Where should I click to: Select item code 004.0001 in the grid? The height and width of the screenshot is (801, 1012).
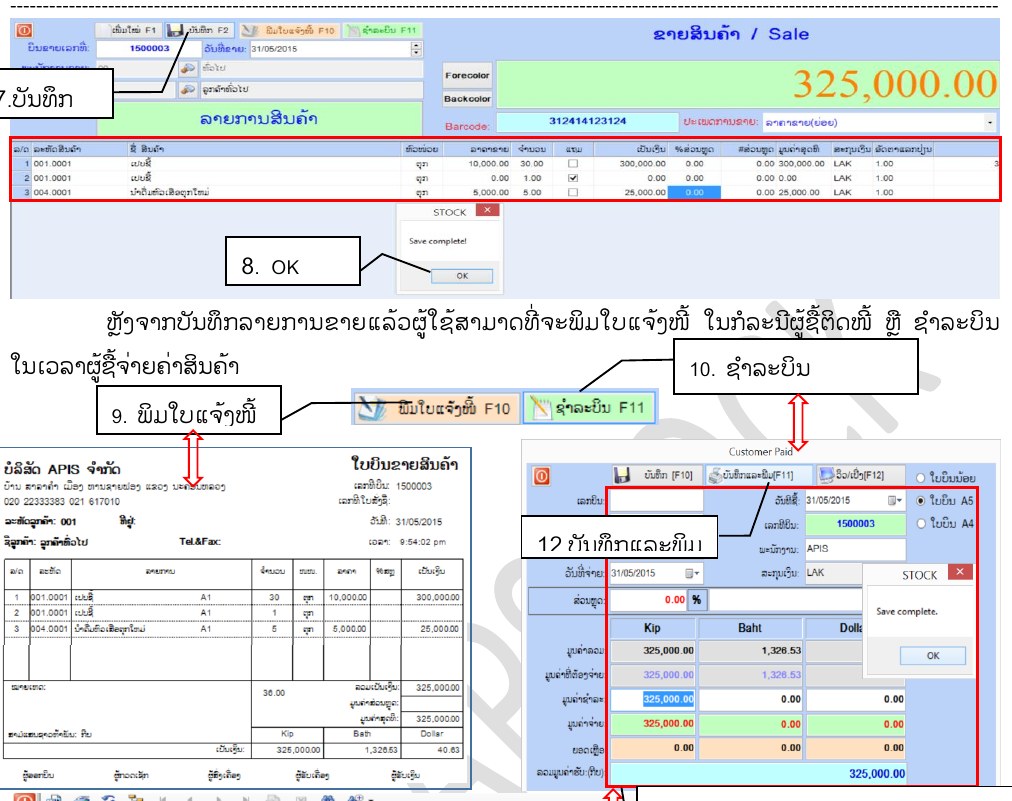click(x=52, y=192)
